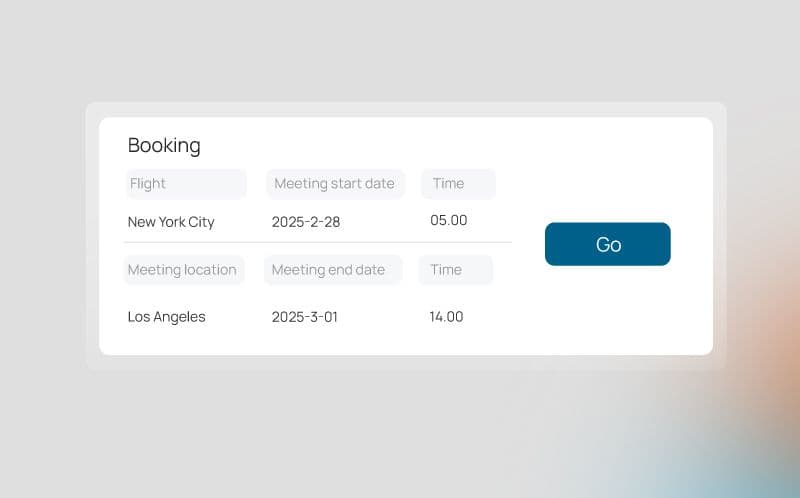Focus the Time field beside Meeting end date

(x=456, y=270)
